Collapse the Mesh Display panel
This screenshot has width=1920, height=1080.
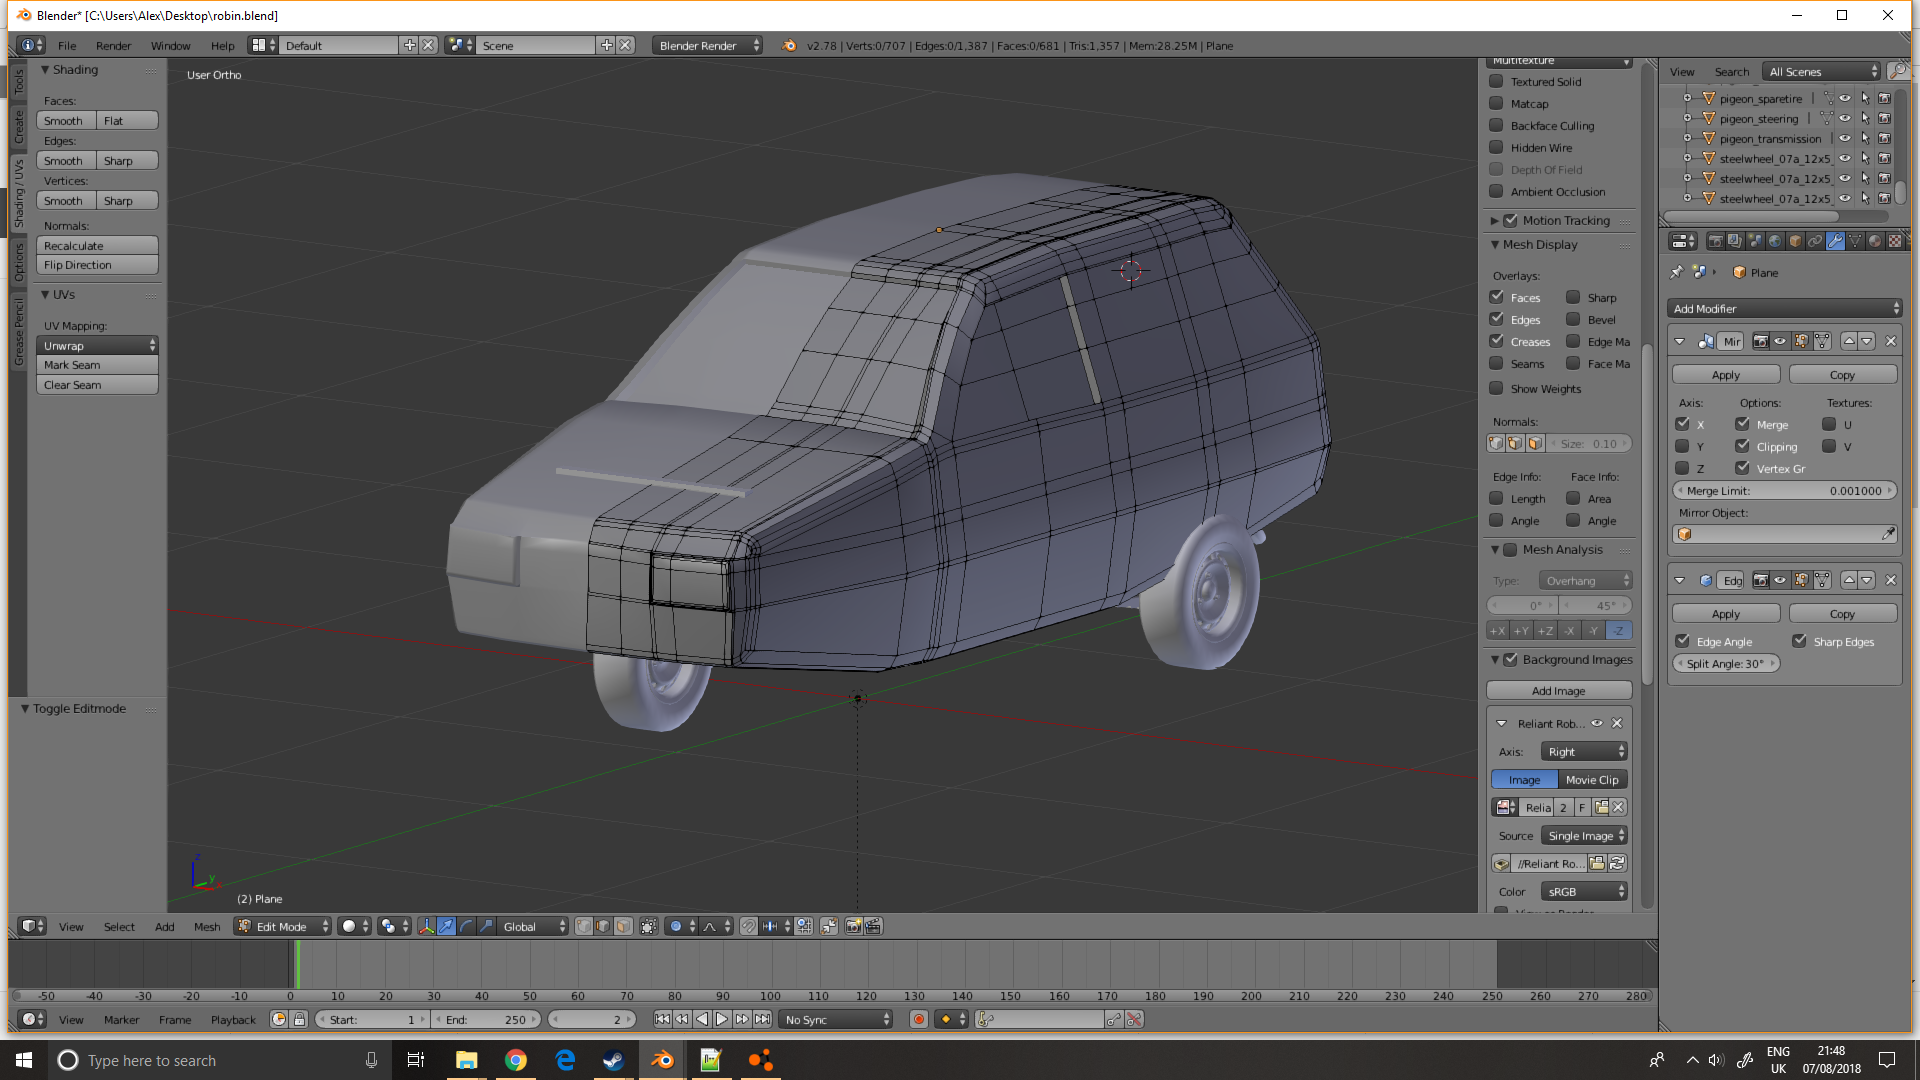tap(1495, 244)
